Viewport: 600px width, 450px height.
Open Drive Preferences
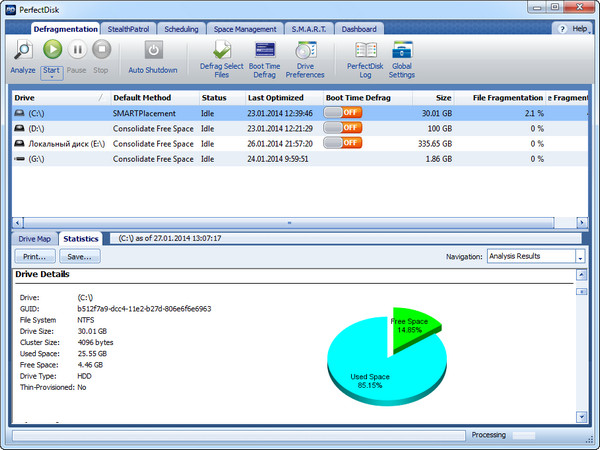[x=305, y=50]
